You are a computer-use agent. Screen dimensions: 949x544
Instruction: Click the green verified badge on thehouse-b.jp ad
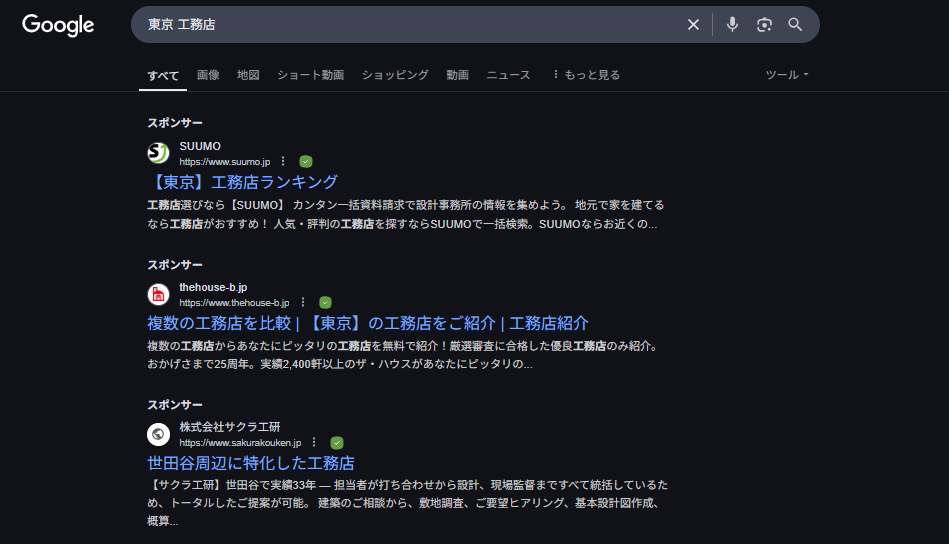pyautogui.click(x=325, y=303)
